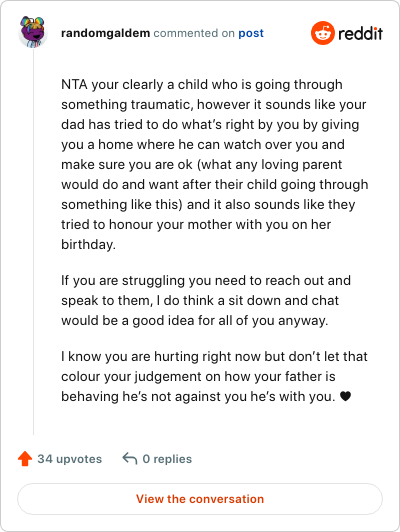Image resolution: width=400 pixels, height=532 pixels.
Task: Click the "reddit" wordmark text
Action: (x=361, y=33)
